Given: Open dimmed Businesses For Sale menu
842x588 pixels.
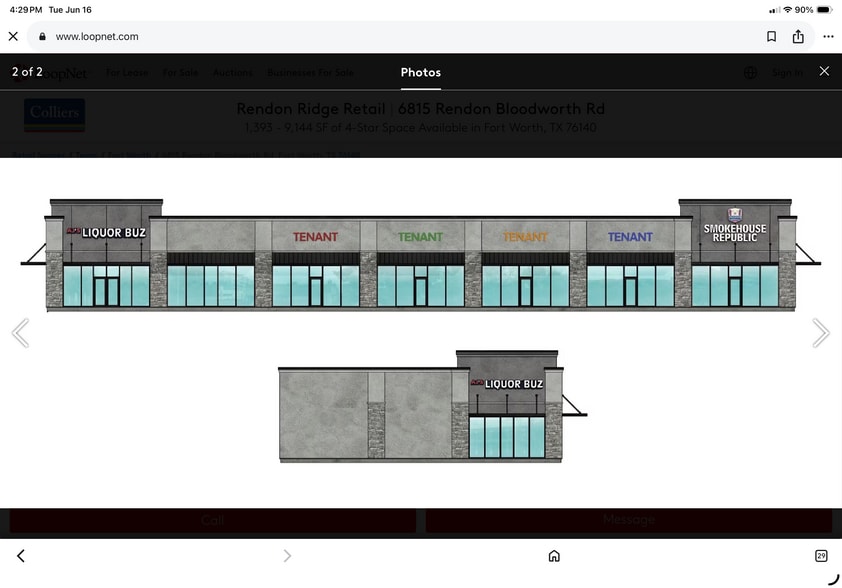Looking at the screenshot, I should click(x=310, y=72).
